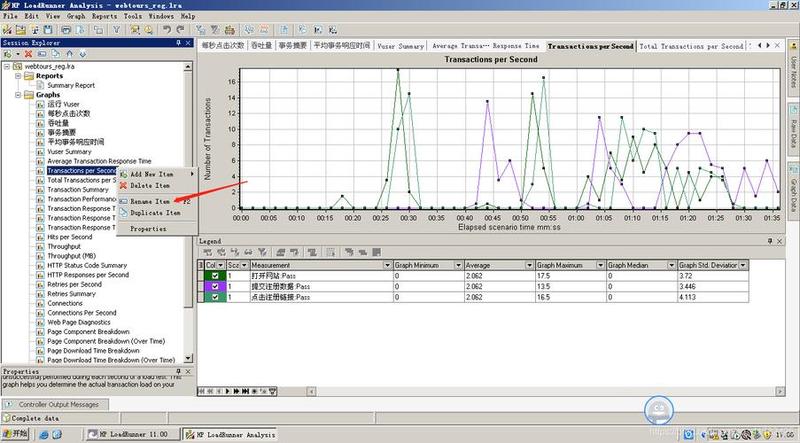Click the funnel filter icon in Legend toolbar
800x443 pixels.
click(262, 252)
